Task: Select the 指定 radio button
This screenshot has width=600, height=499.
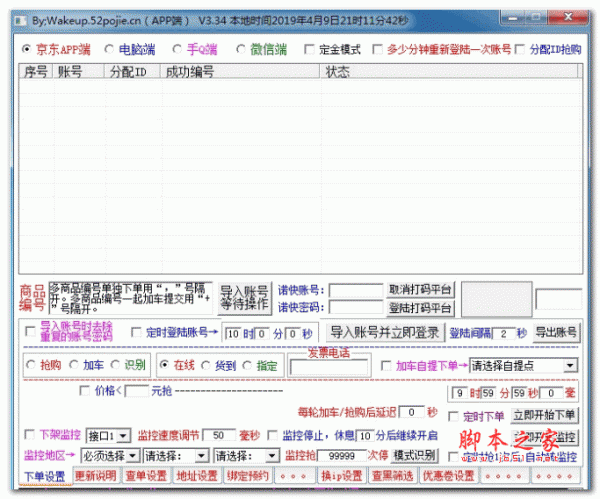Action: [247, 365]
